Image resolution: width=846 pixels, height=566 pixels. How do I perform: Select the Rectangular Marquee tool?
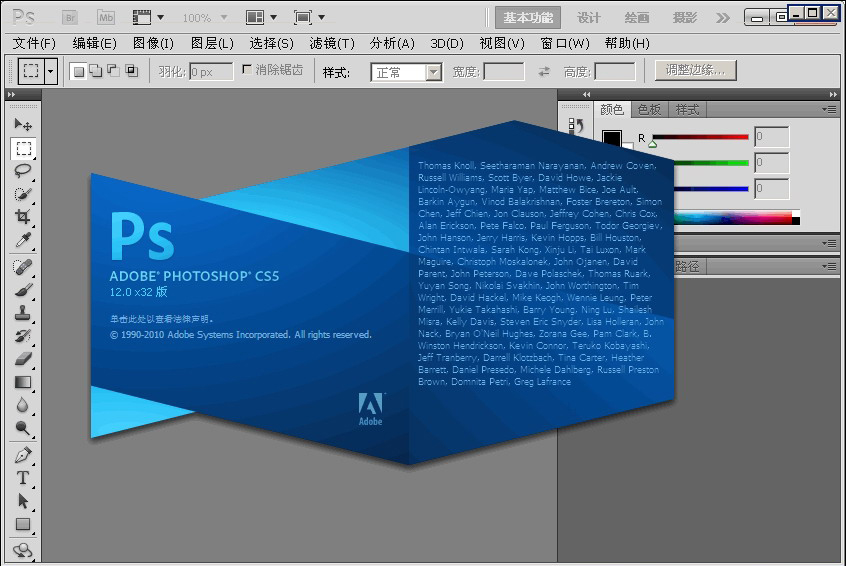pos(23,148)
